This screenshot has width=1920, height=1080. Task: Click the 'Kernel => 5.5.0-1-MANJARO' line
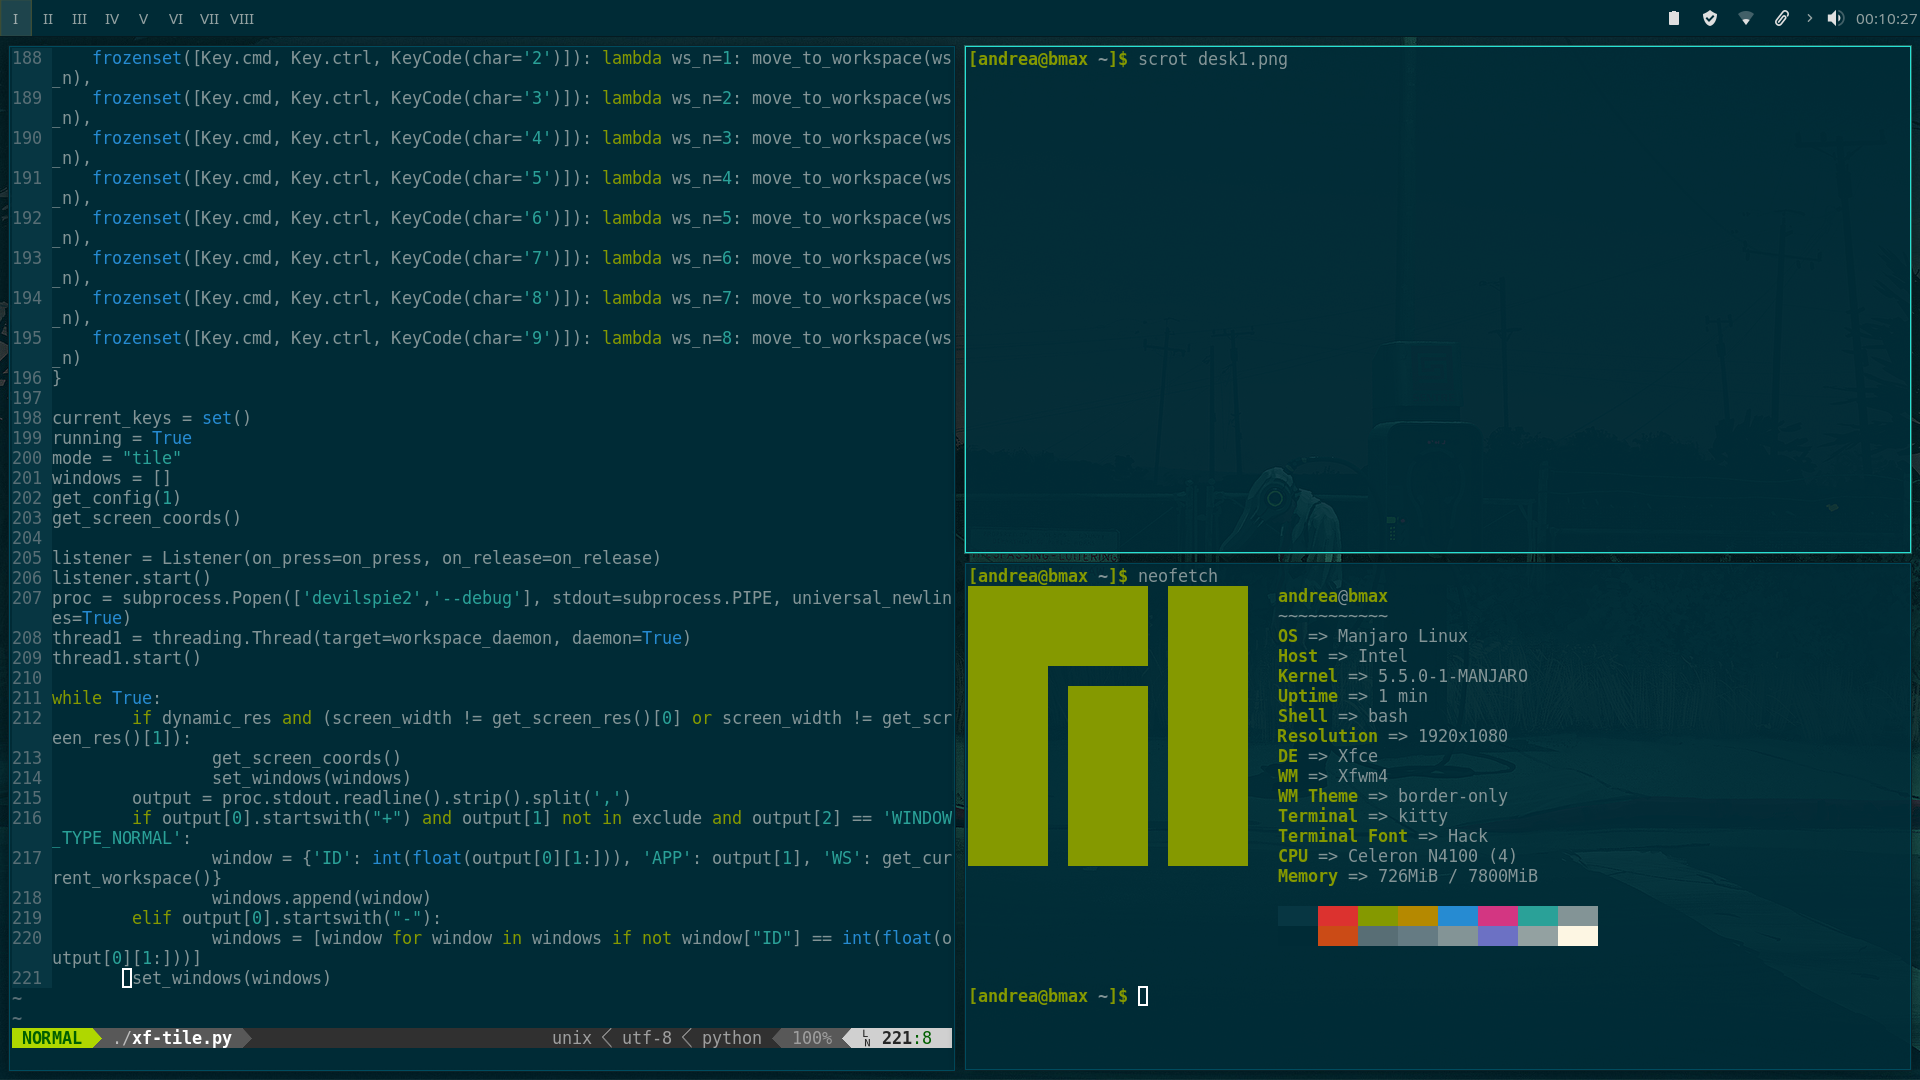pyautogui.click(x=1403, y=676)
